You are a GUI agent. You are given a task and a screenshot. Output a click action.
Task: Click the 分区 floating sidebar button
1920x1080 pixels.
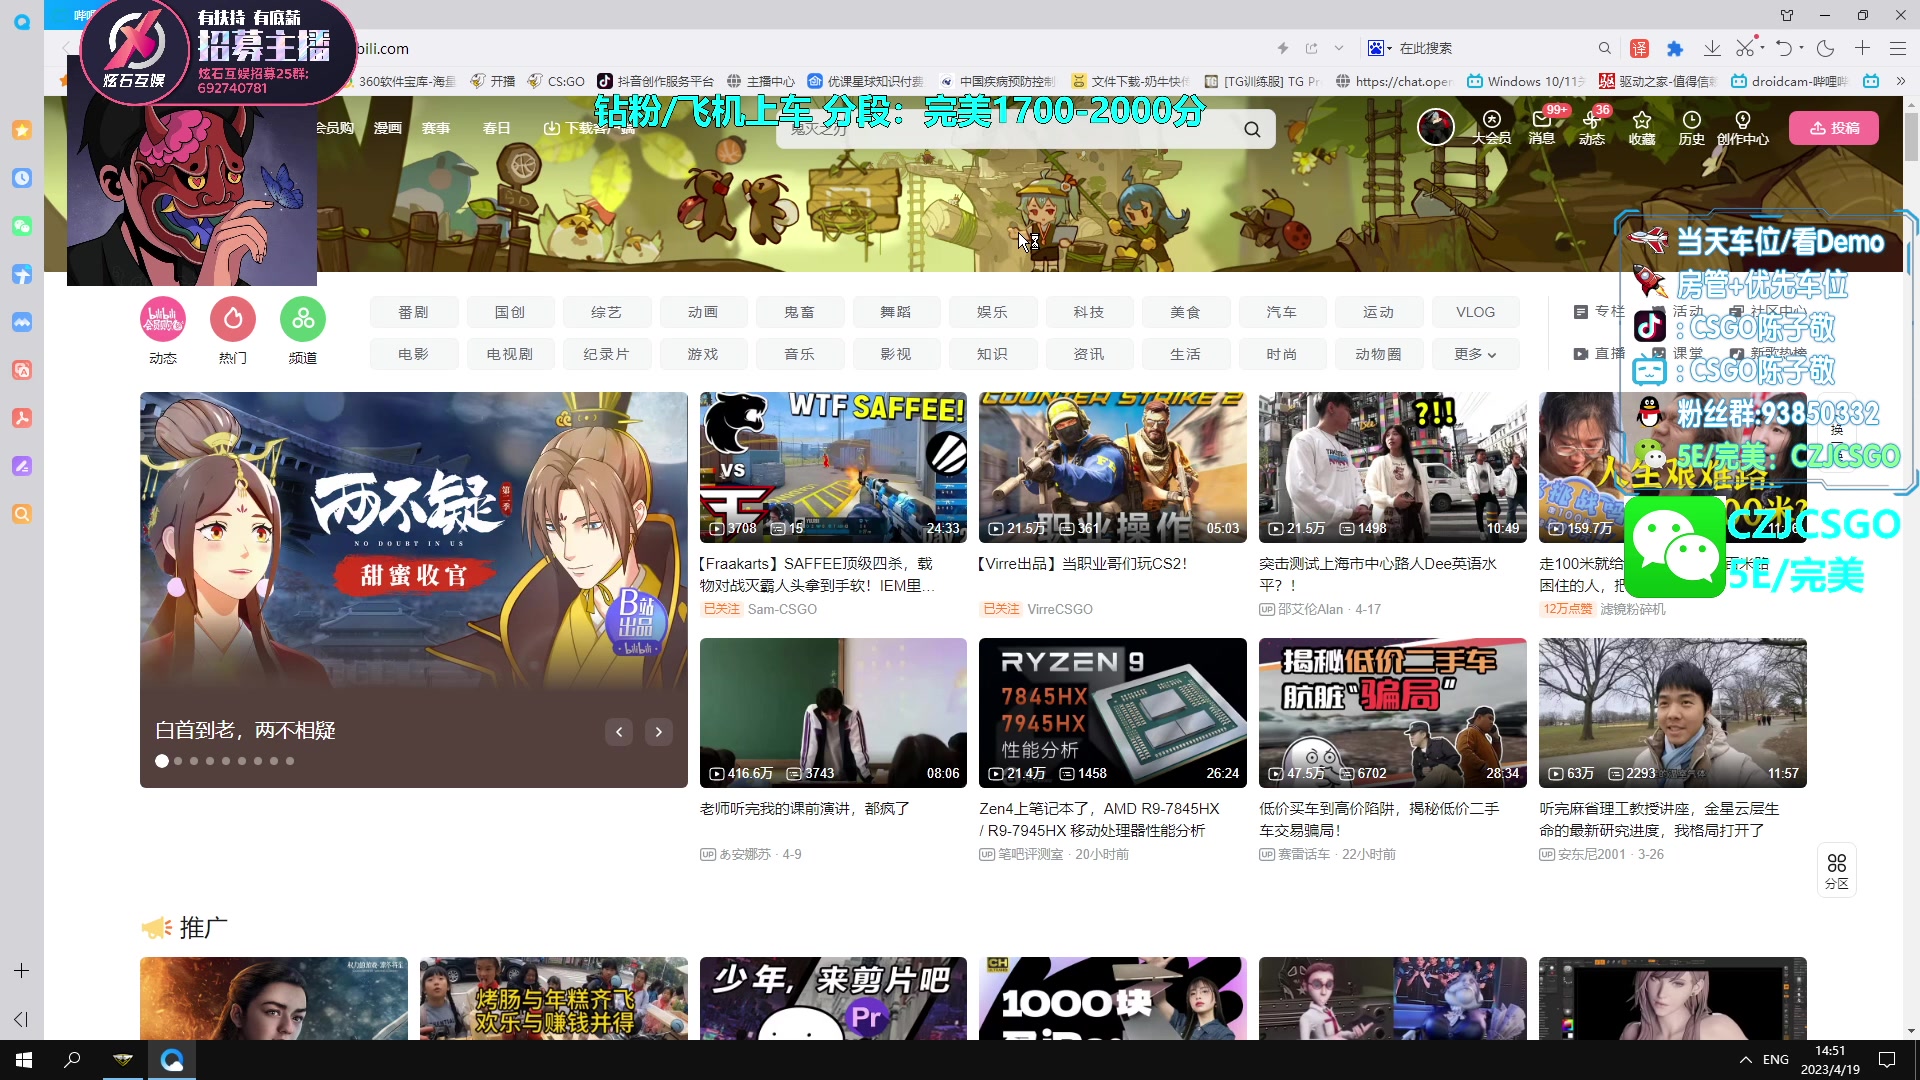[1836, 870]
